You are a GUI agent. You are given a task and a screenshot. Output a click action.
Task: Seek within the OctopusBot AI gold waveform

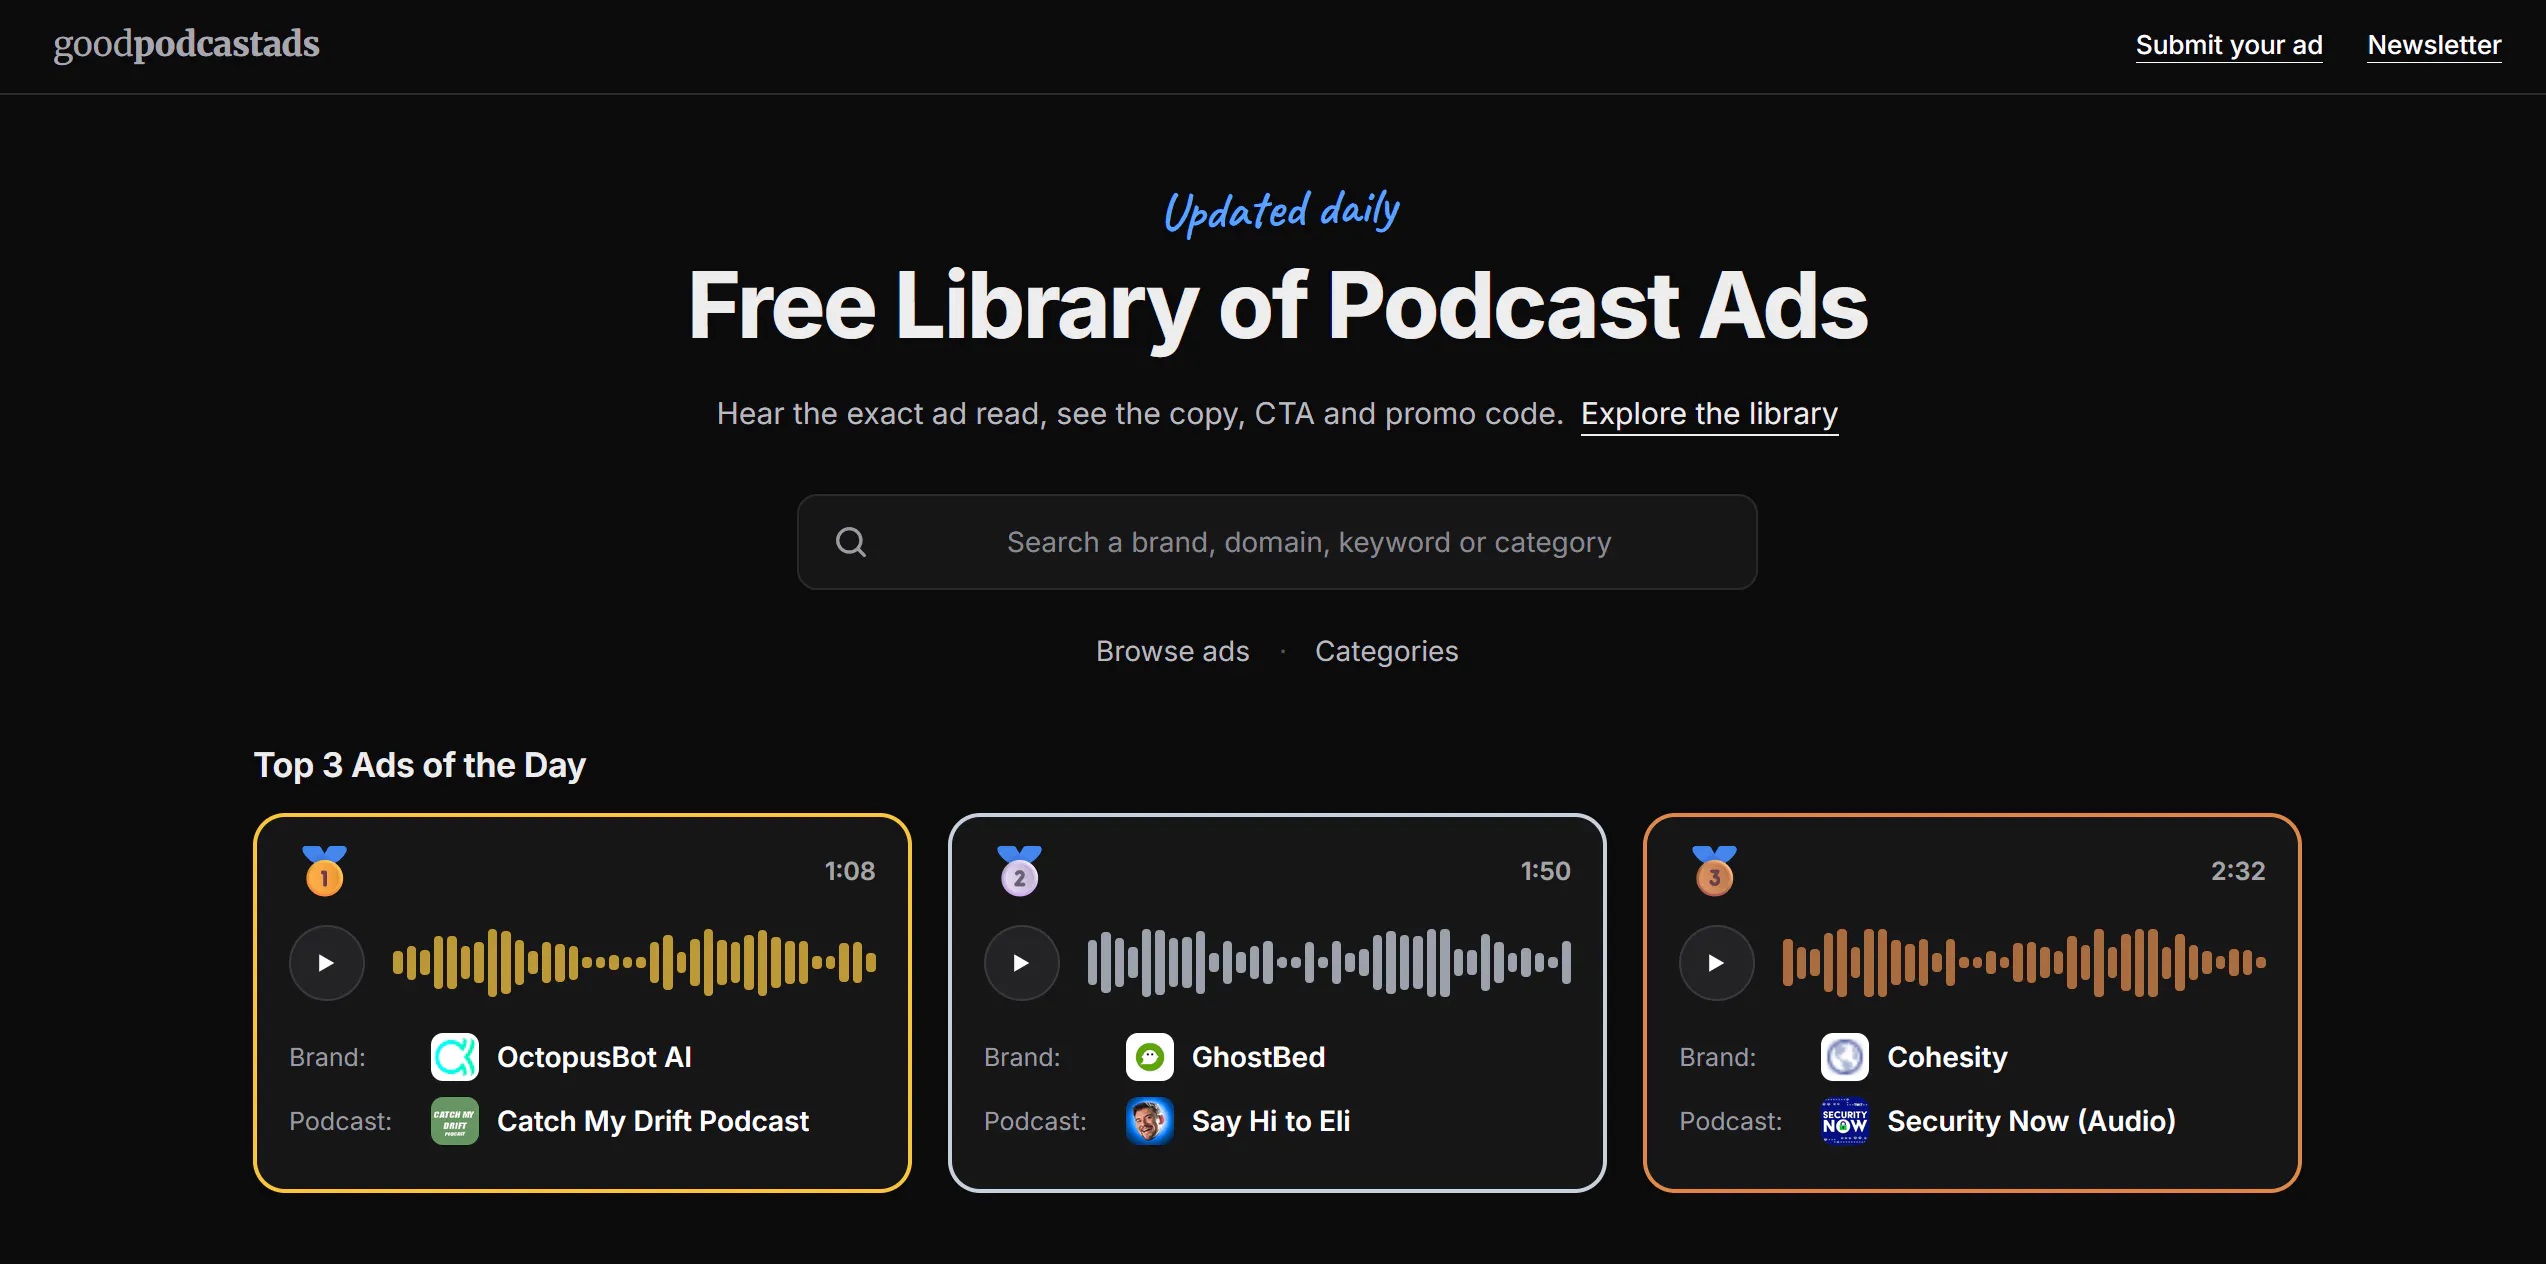[x=634, y=963]
